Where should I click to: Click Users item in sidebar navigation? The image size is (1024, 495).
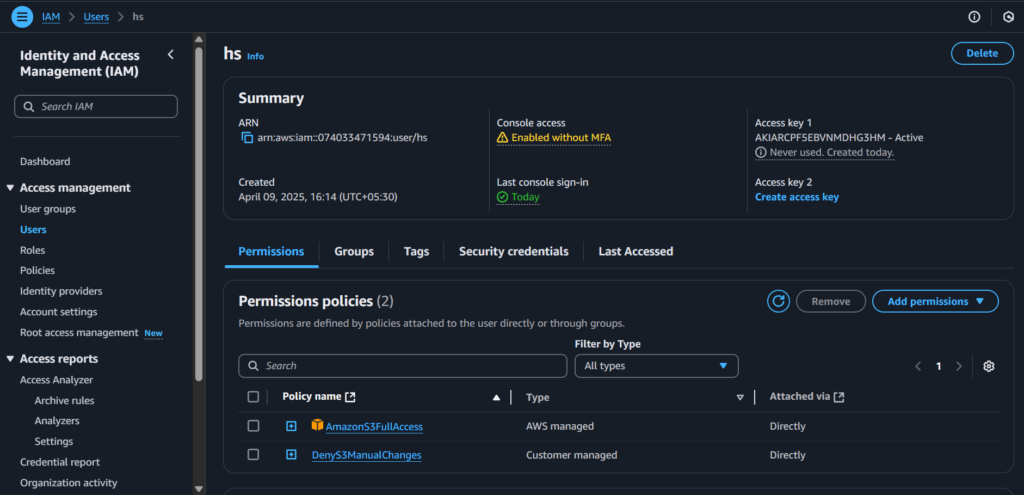pyautogui.click(x=33, y=230)
